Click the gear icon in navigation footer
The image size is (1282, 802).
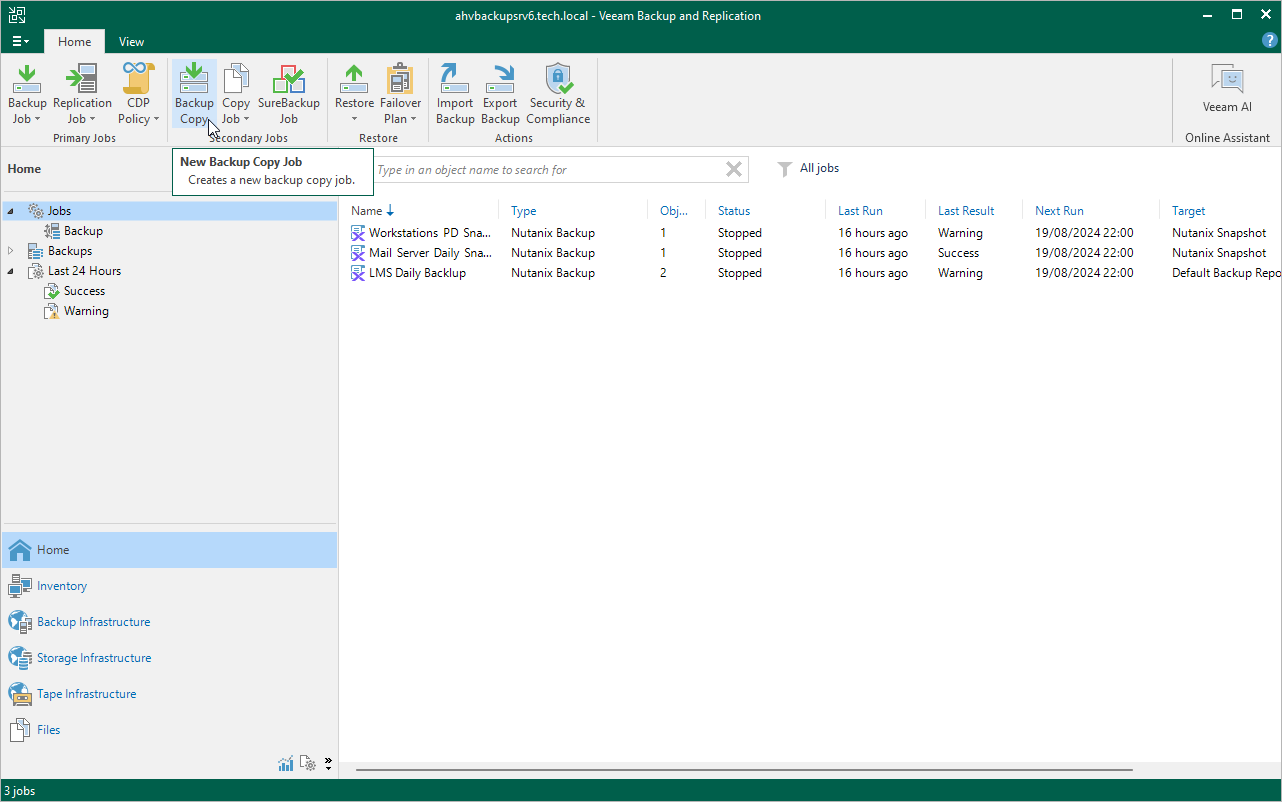pyautogui.click(x=308, y=764)
